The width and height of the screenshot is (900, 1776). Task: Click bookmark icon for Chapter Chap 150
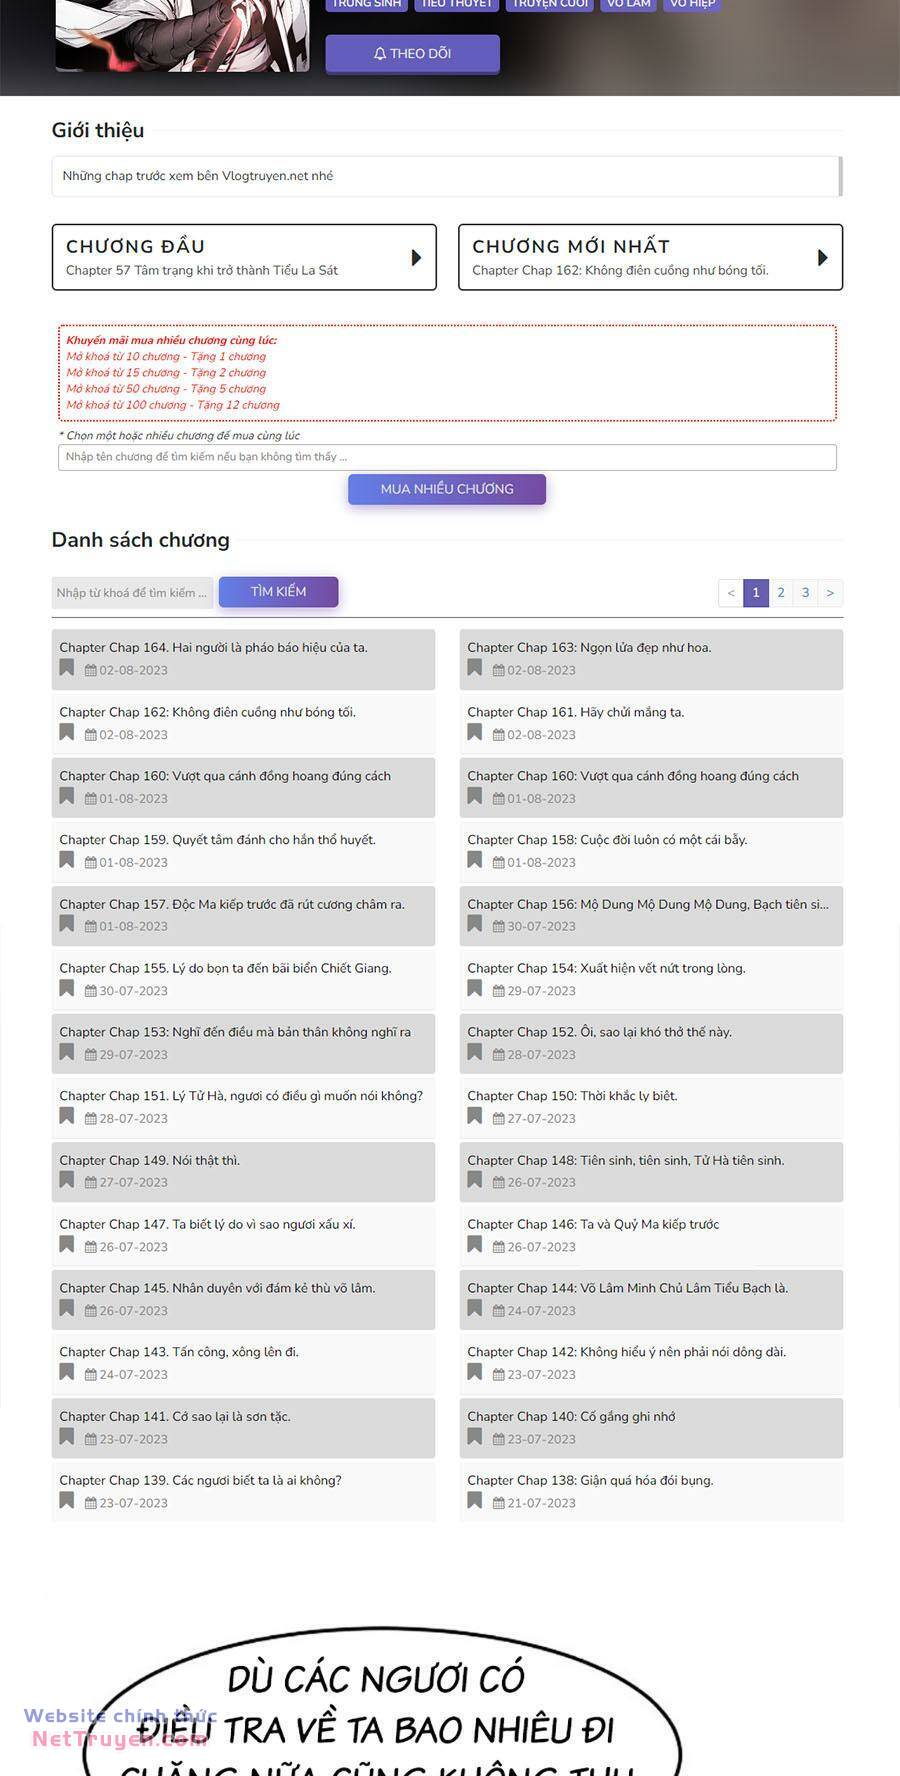pyautogui.click(x=475, y=1116)
